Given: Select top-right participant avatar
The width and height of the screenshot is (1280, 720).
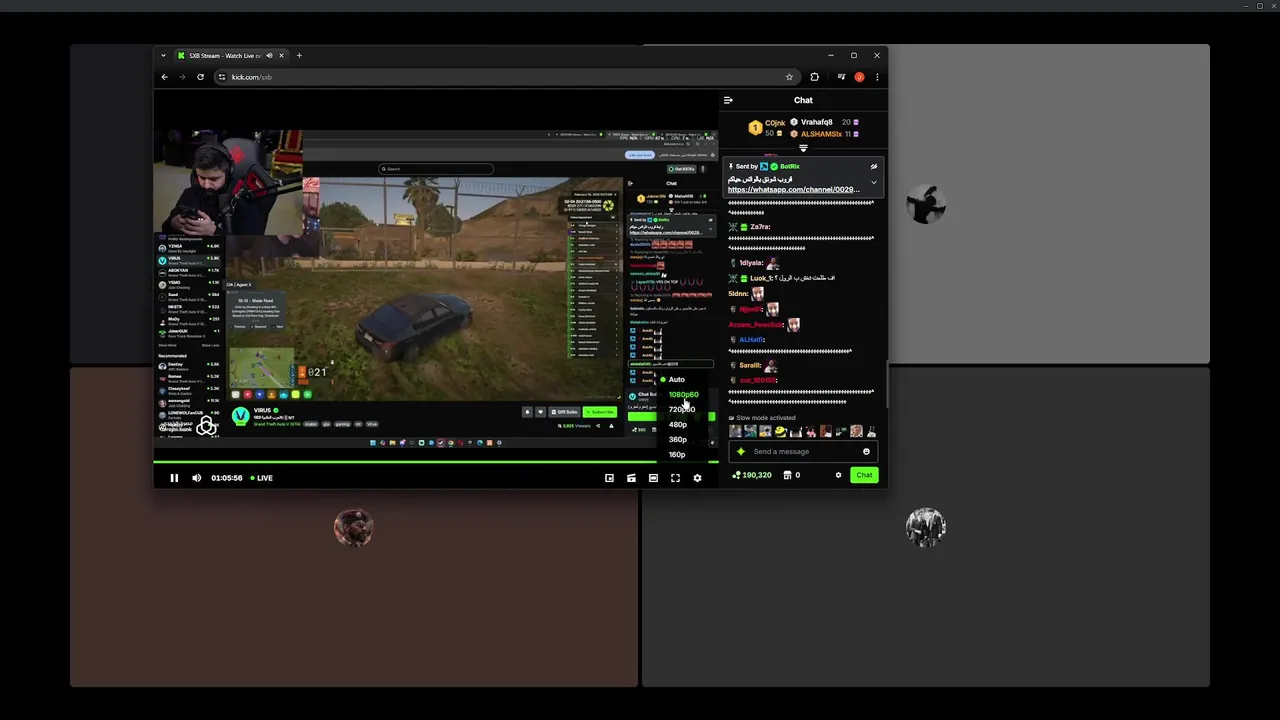Looking at the screenshot, I should click(x=925, y=204).
